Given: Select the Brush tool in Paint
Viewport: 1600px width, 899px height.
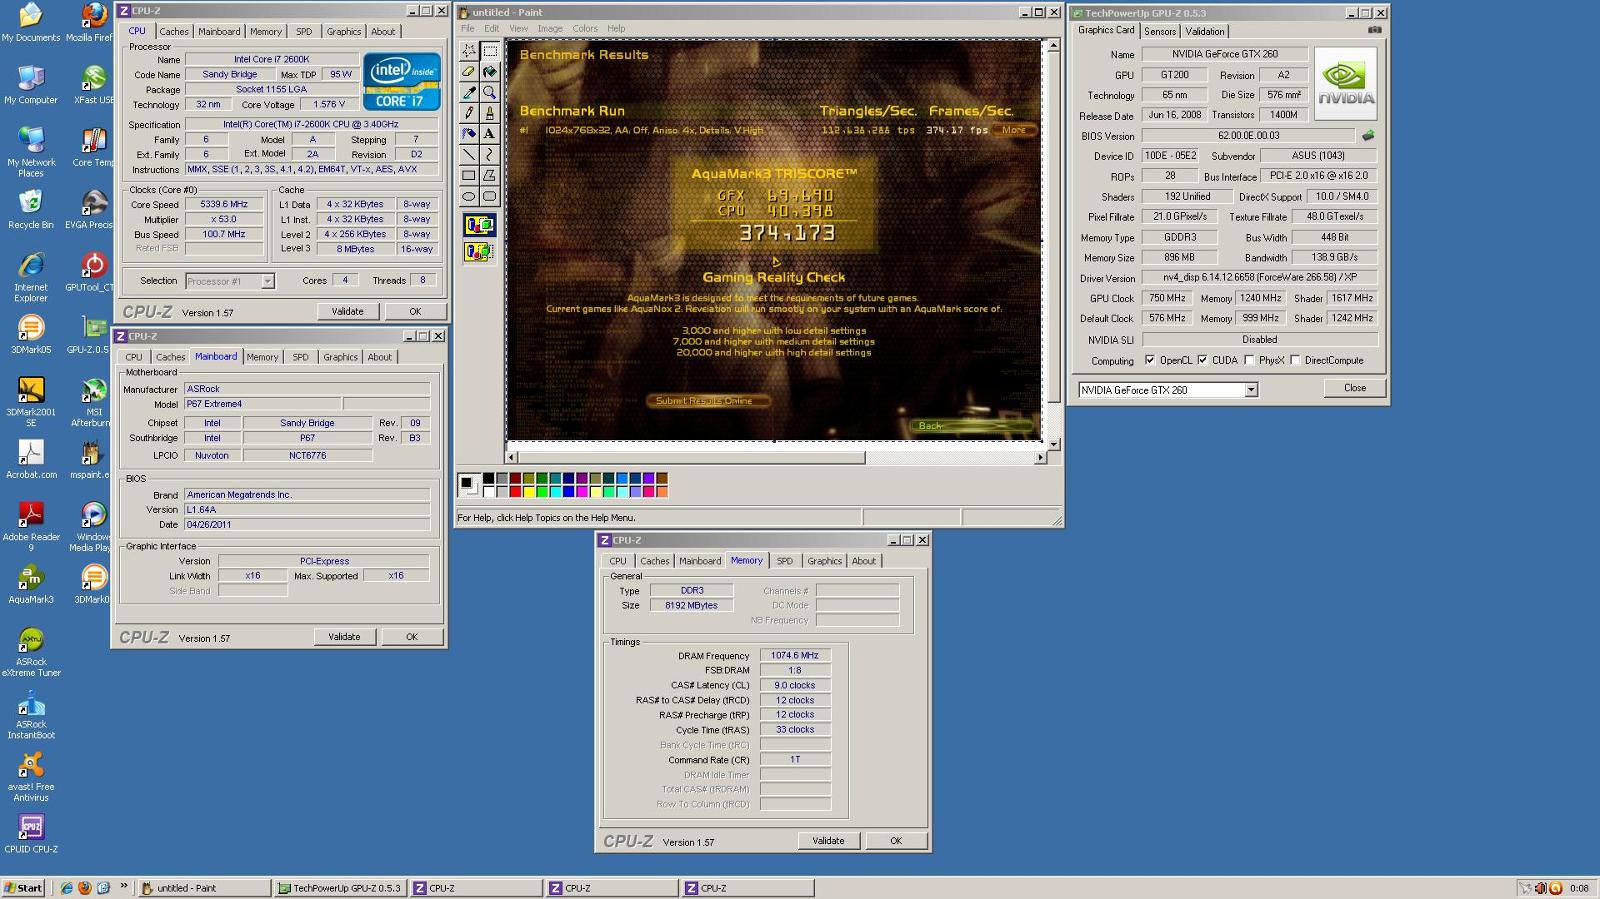Looking at the screenshot, I should [x=489, y=113].
